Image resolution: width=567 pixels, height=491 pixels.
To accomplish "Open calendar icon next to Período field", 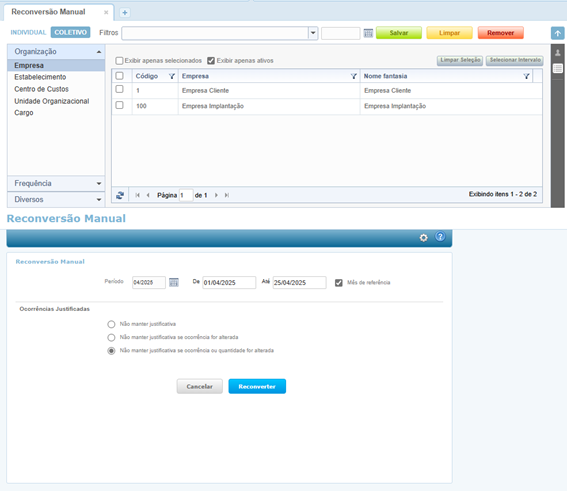I will coord(174,282).
